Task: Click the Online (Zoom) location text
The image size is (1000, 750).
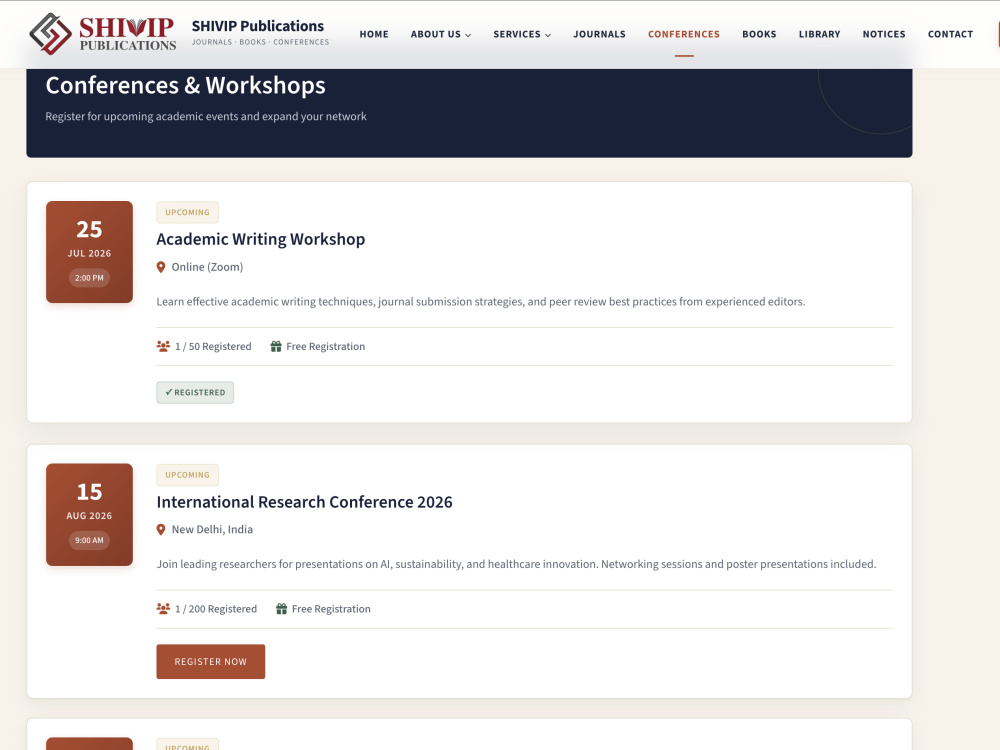Action: (x=207, y=267)
